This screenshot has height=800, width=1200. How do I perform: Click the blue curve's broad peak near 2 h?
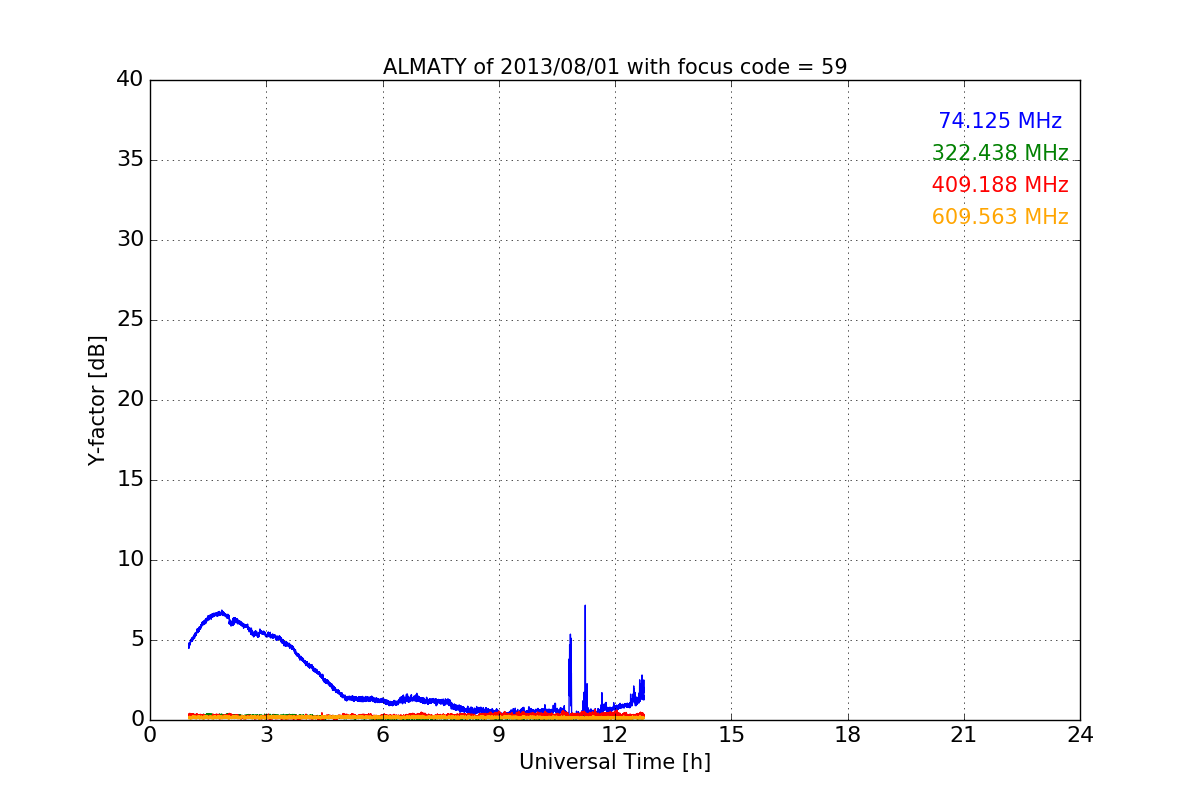coord(220,612)
